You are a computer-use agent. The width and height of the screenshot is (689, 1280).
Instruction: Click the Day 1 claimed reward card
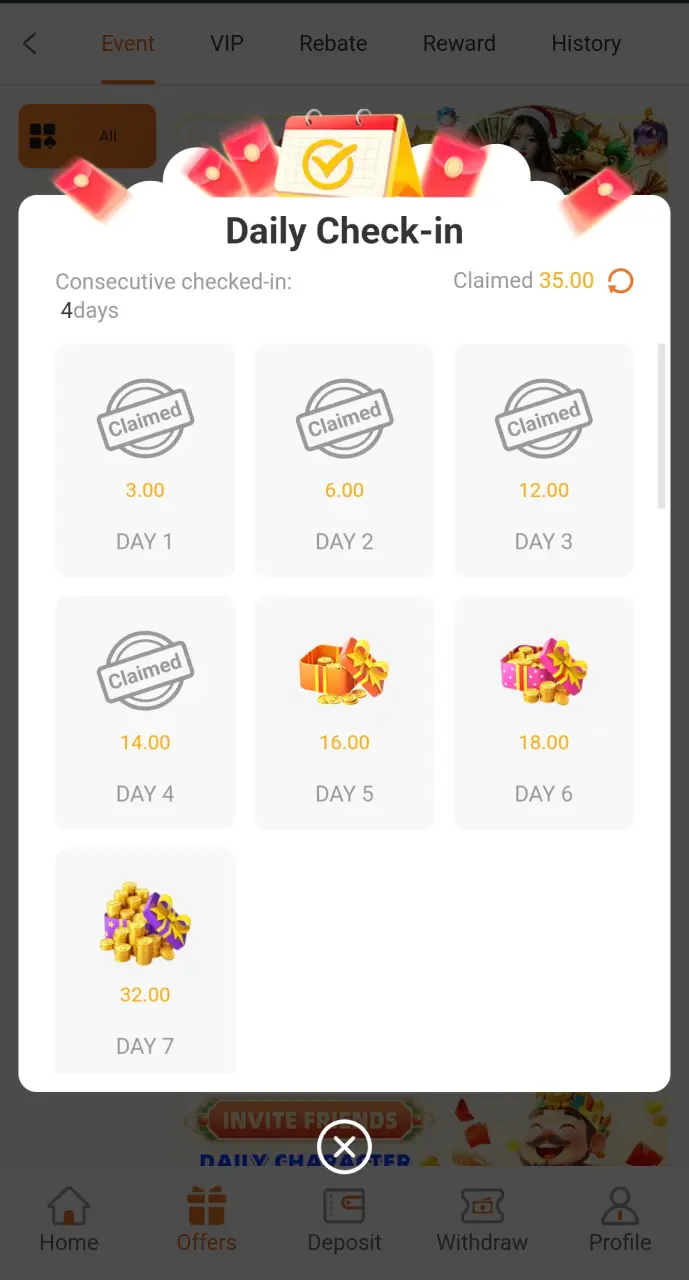coord(145,460)
